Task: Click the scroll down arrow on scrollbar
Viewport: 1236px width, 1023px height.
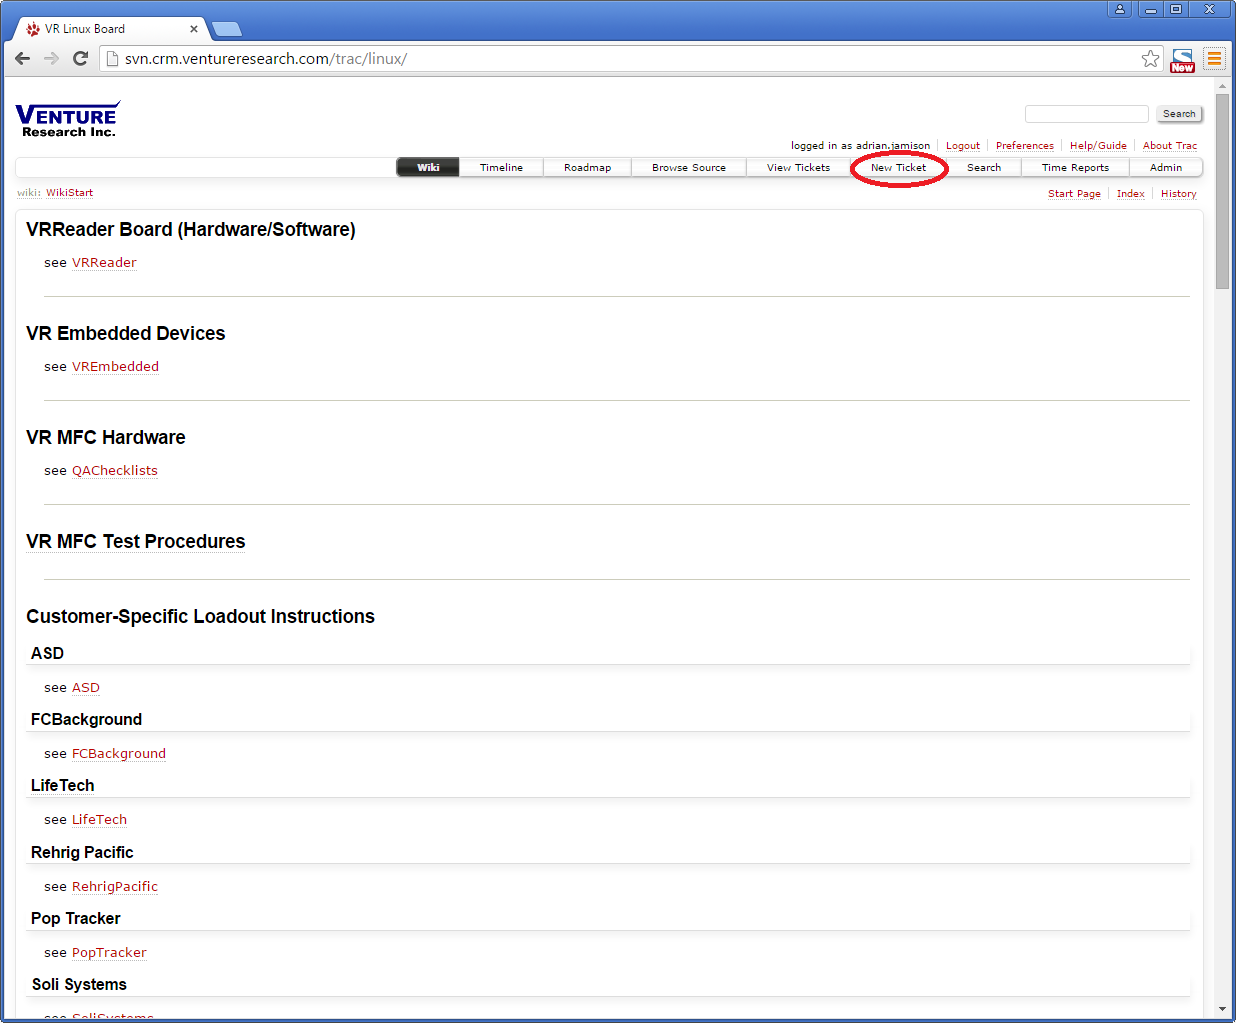Action: pyautogui.click(x=1222, y=1009)
